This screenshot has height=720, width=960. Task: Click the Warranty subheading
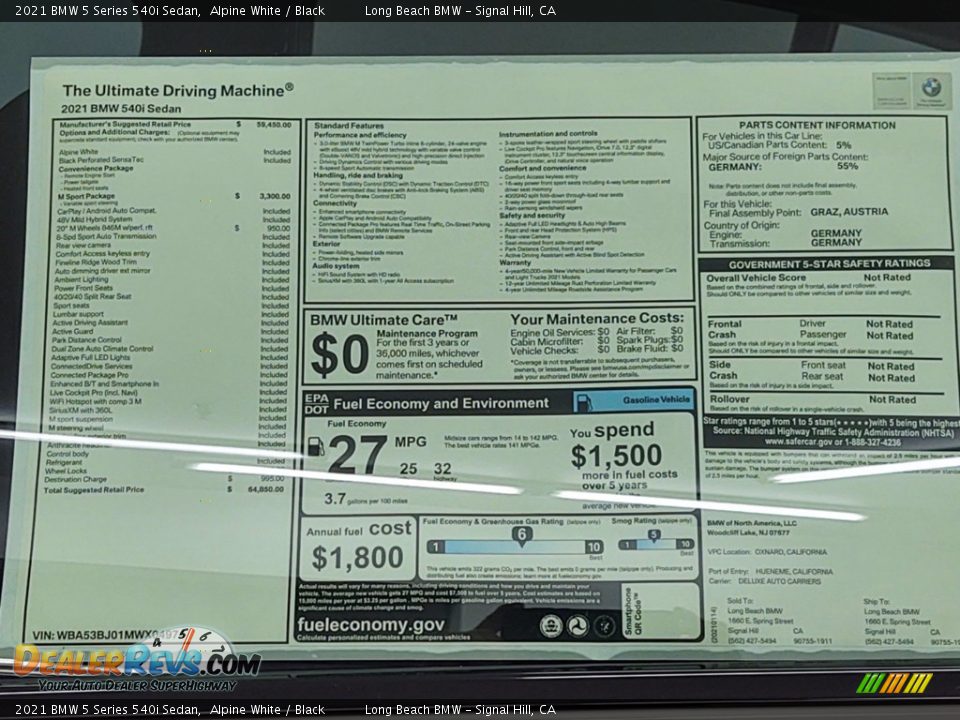point(515,262)
